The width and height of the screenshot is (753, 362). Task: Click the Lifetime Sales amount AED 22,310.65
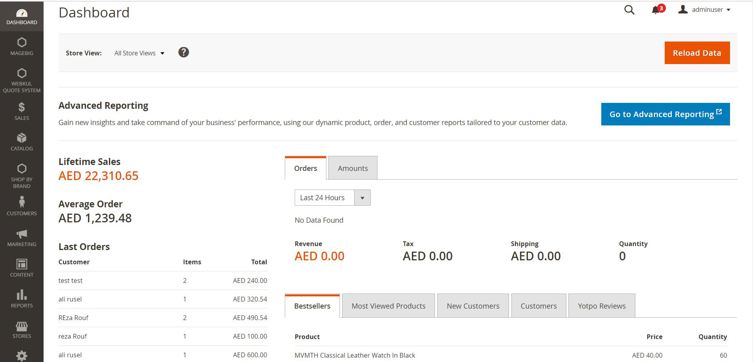[98, 176]
